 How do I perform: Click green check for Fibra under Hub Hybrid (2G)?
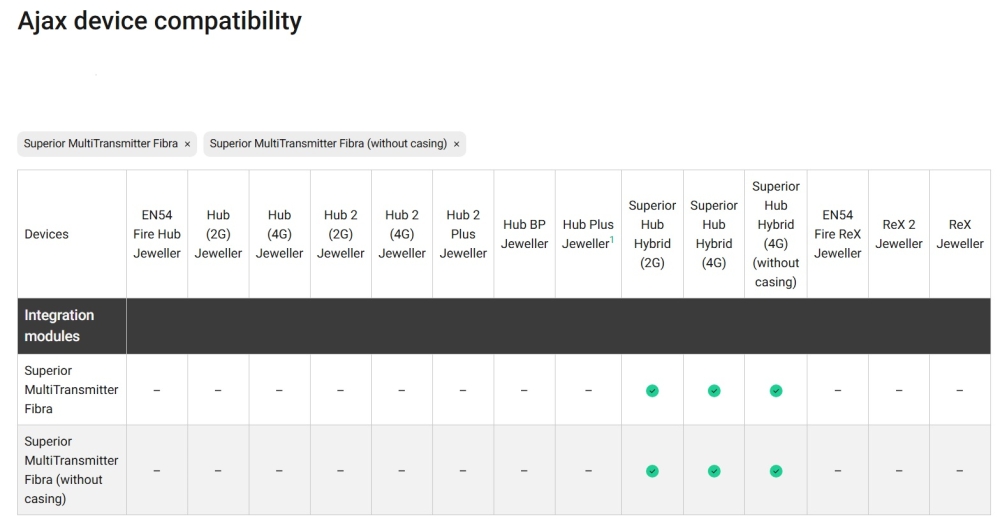point(652,390)
